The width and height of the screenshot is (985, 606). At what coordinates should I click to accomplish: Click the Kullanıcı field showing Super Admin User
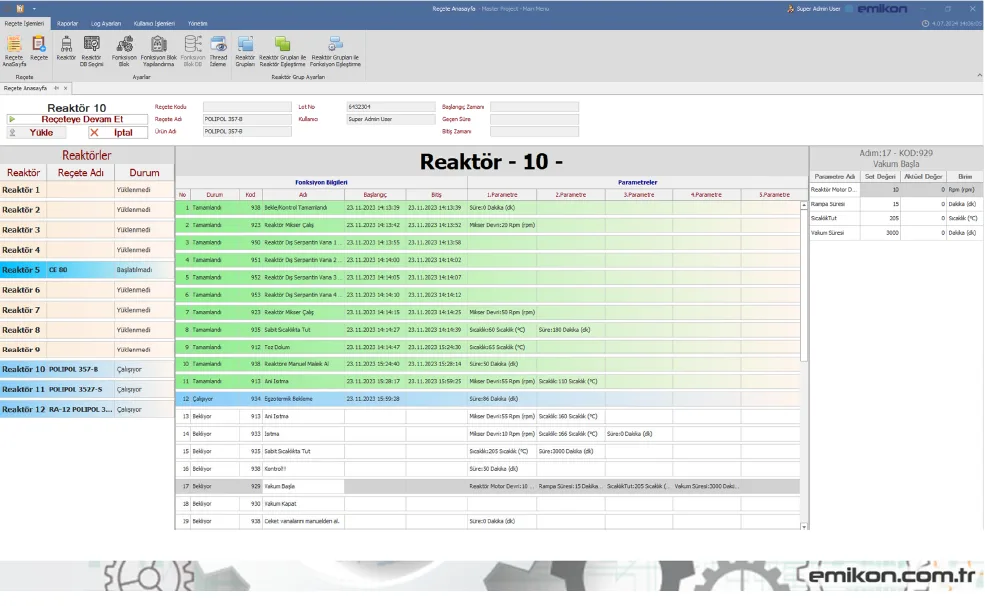pos(390,119)
